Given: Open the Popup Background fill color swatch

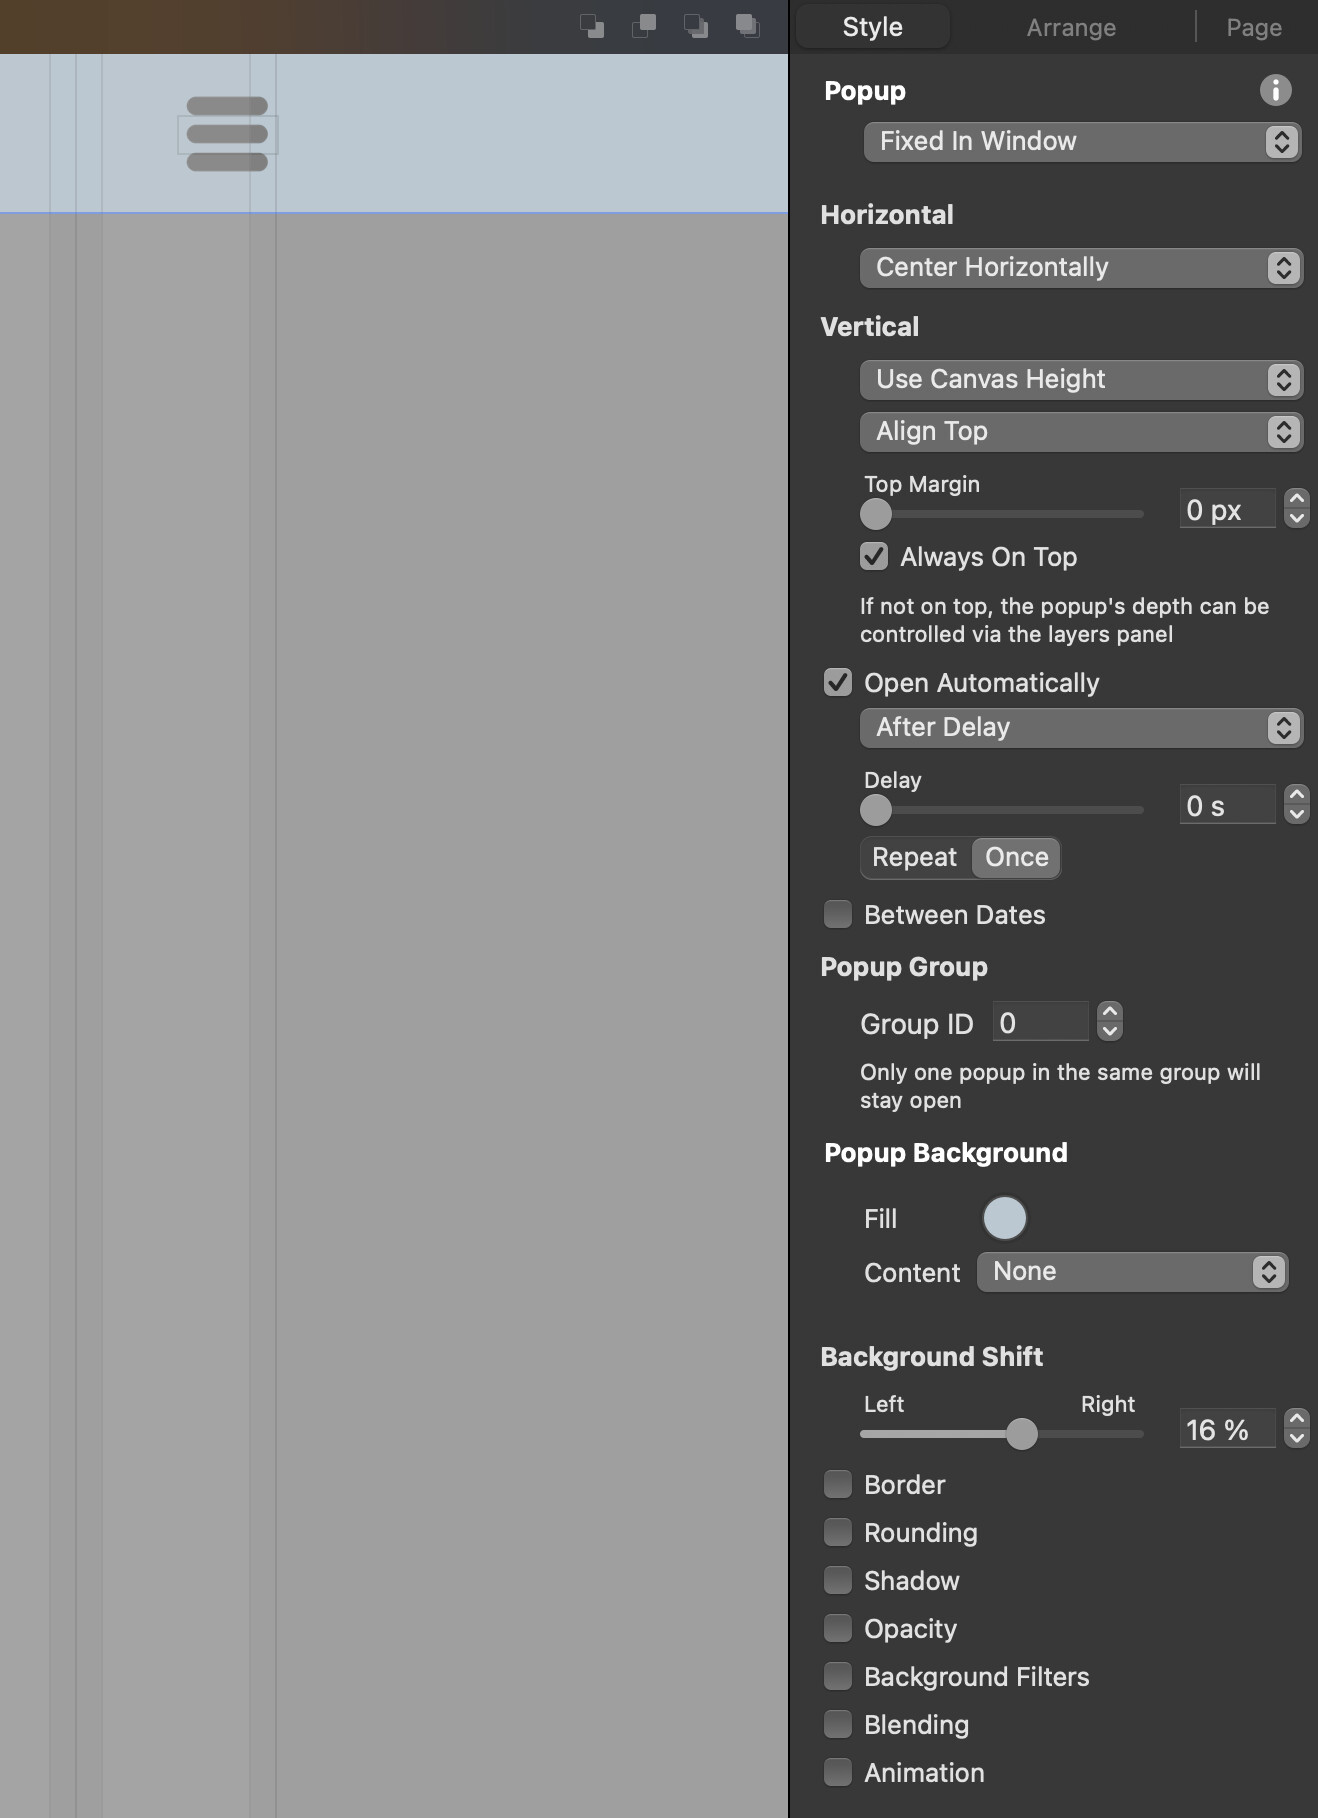Looking at the screenshot, I should 1005,1218.
